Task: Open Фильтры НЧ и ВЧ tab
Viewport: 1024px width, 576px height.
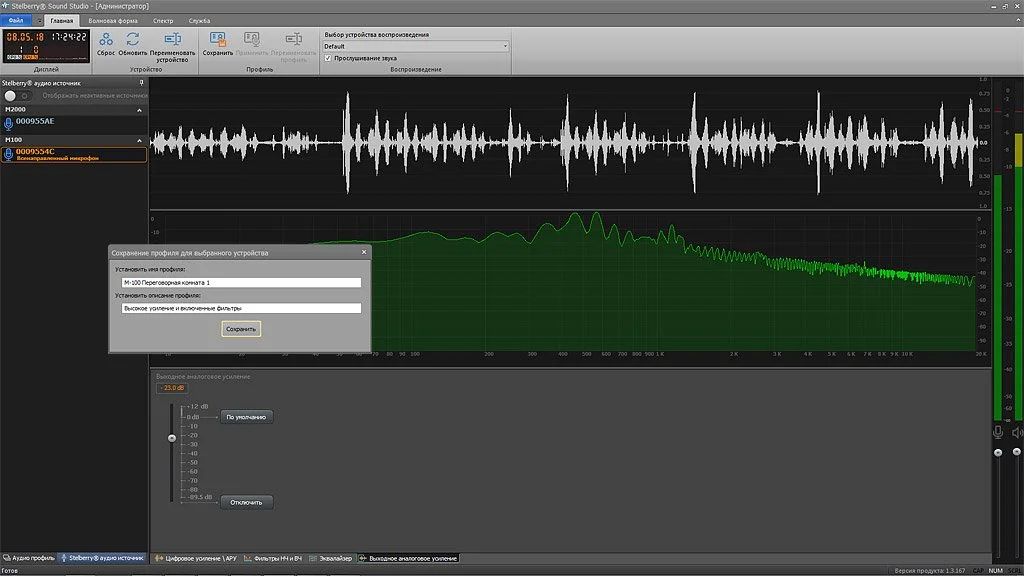Action: coord(273,558)
